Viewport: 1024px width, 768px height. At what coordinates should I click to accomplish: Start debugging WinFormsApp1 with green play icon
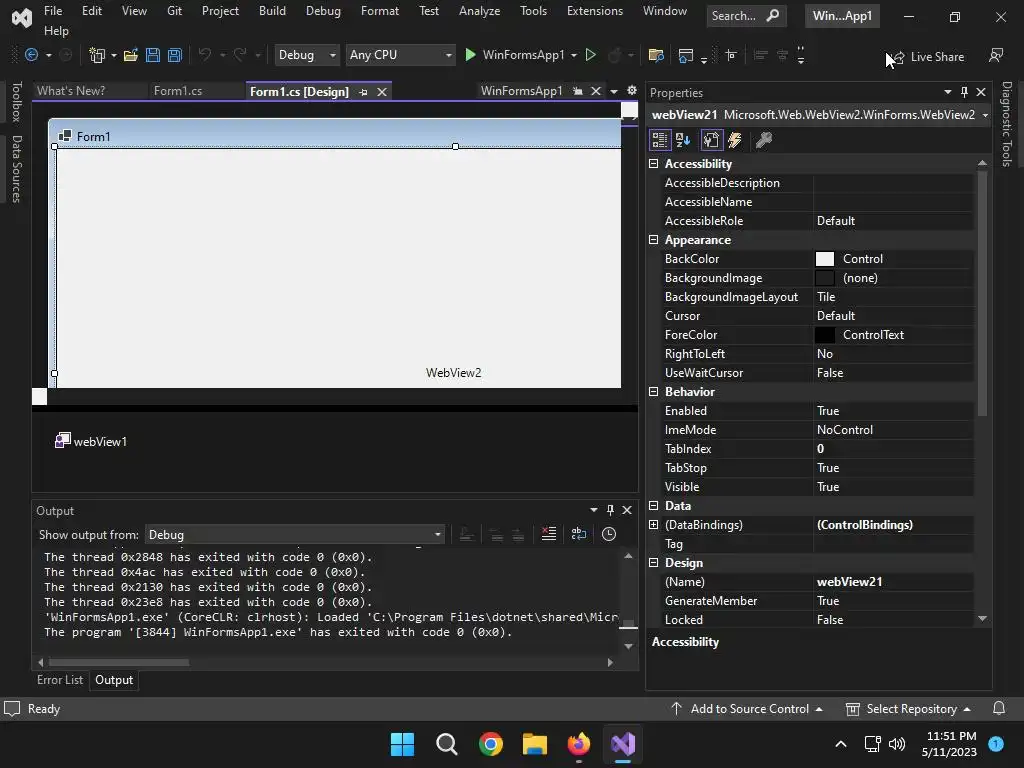click(x=470, y=55)
